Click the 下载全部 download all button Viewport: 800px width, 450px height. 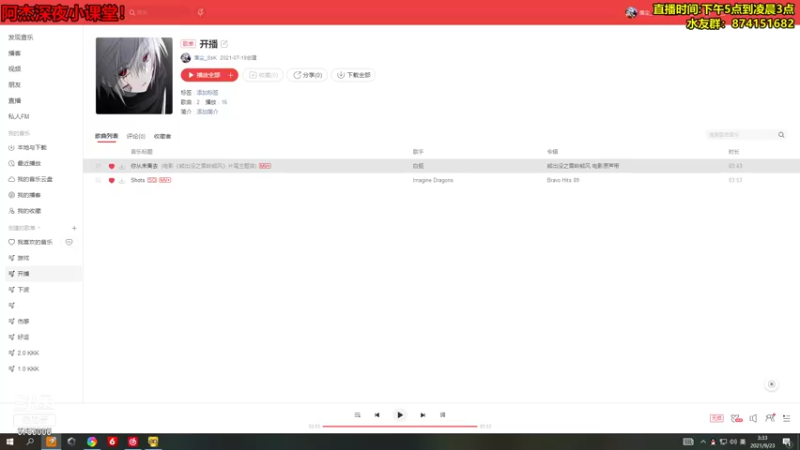(x=354, y=75)
